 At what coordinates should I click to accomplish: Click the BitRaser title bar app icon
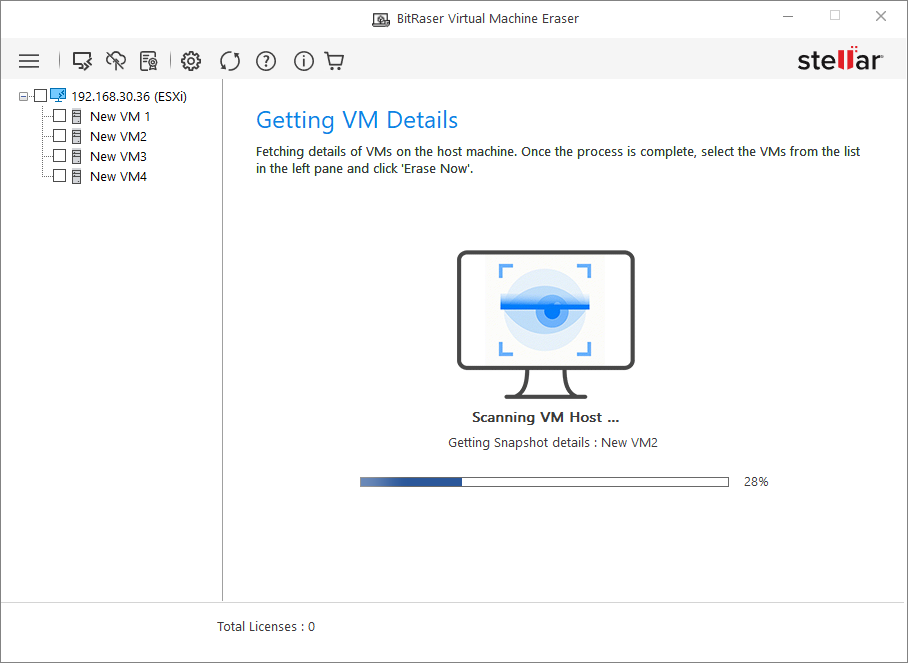380,20
